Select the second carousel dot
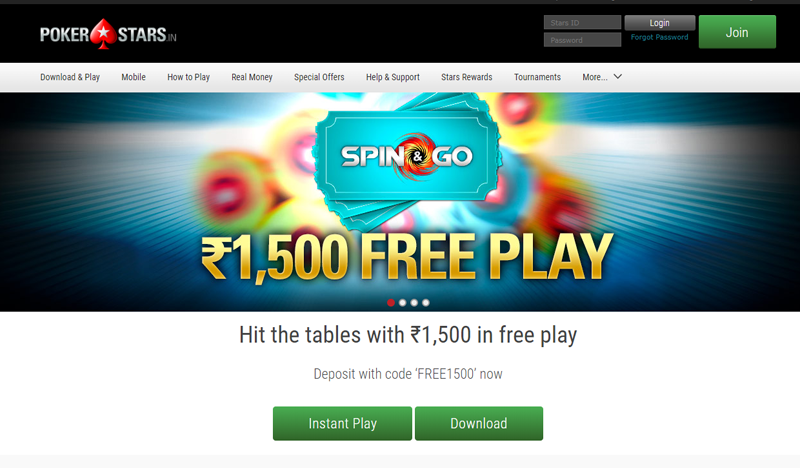 click(x=403, y=303)
